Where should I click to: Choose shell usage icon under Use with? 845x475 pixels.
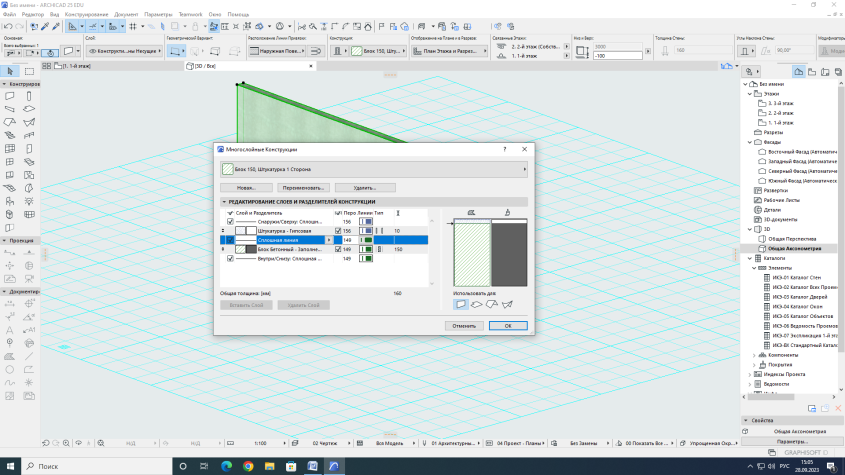click(x=507, y=305)
